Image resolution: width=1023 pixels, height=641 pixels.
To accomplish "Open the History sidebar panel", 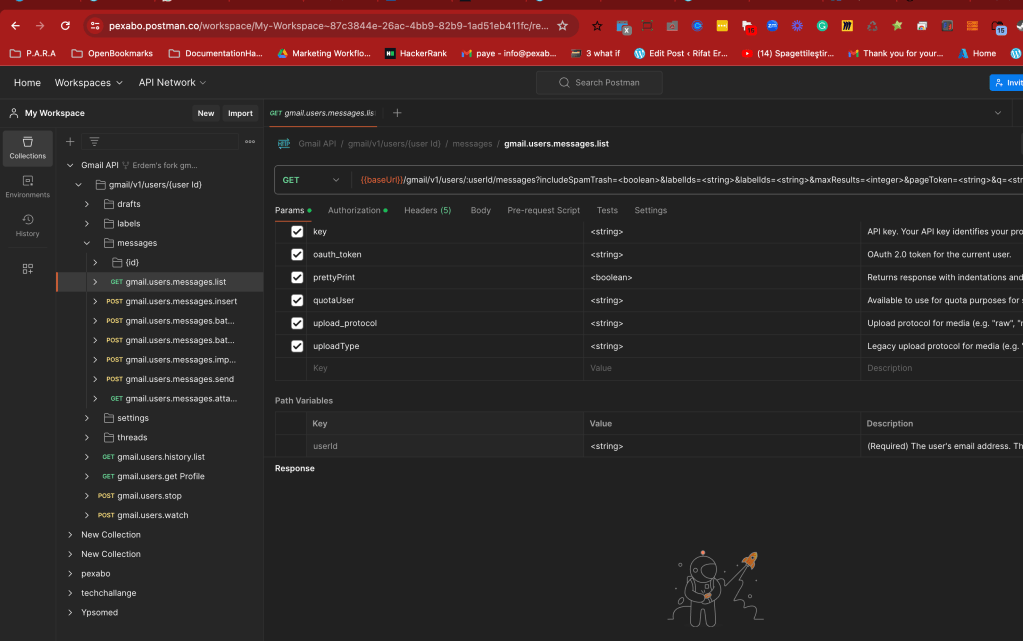I will tap(27, 225).
